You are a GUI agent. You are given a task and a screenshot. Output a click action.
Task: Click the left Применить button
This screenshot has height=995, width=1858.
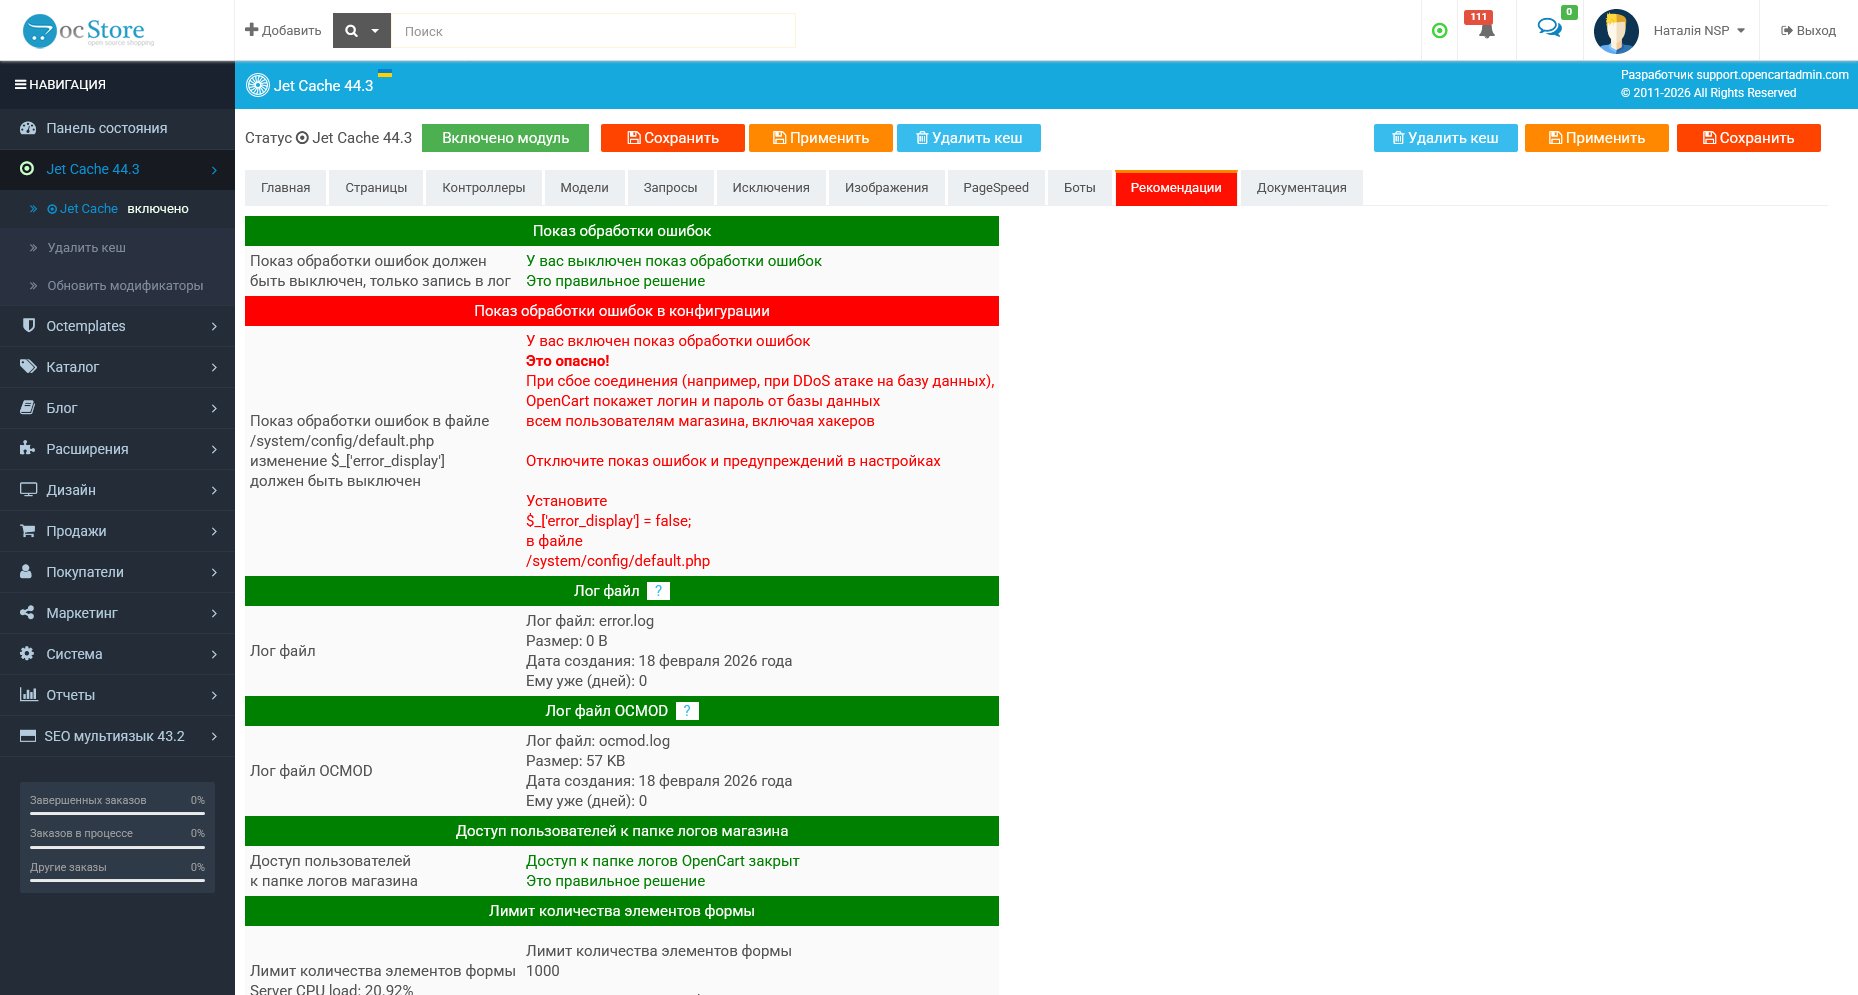821,138
